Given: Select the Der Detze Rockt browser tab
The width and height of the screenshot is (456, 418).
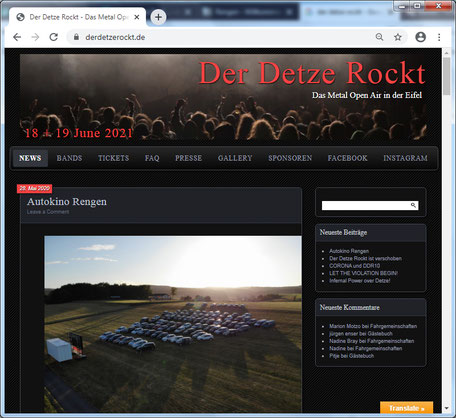Looking at the screenshot, I should pyautogui.click(x=77, y=17).
